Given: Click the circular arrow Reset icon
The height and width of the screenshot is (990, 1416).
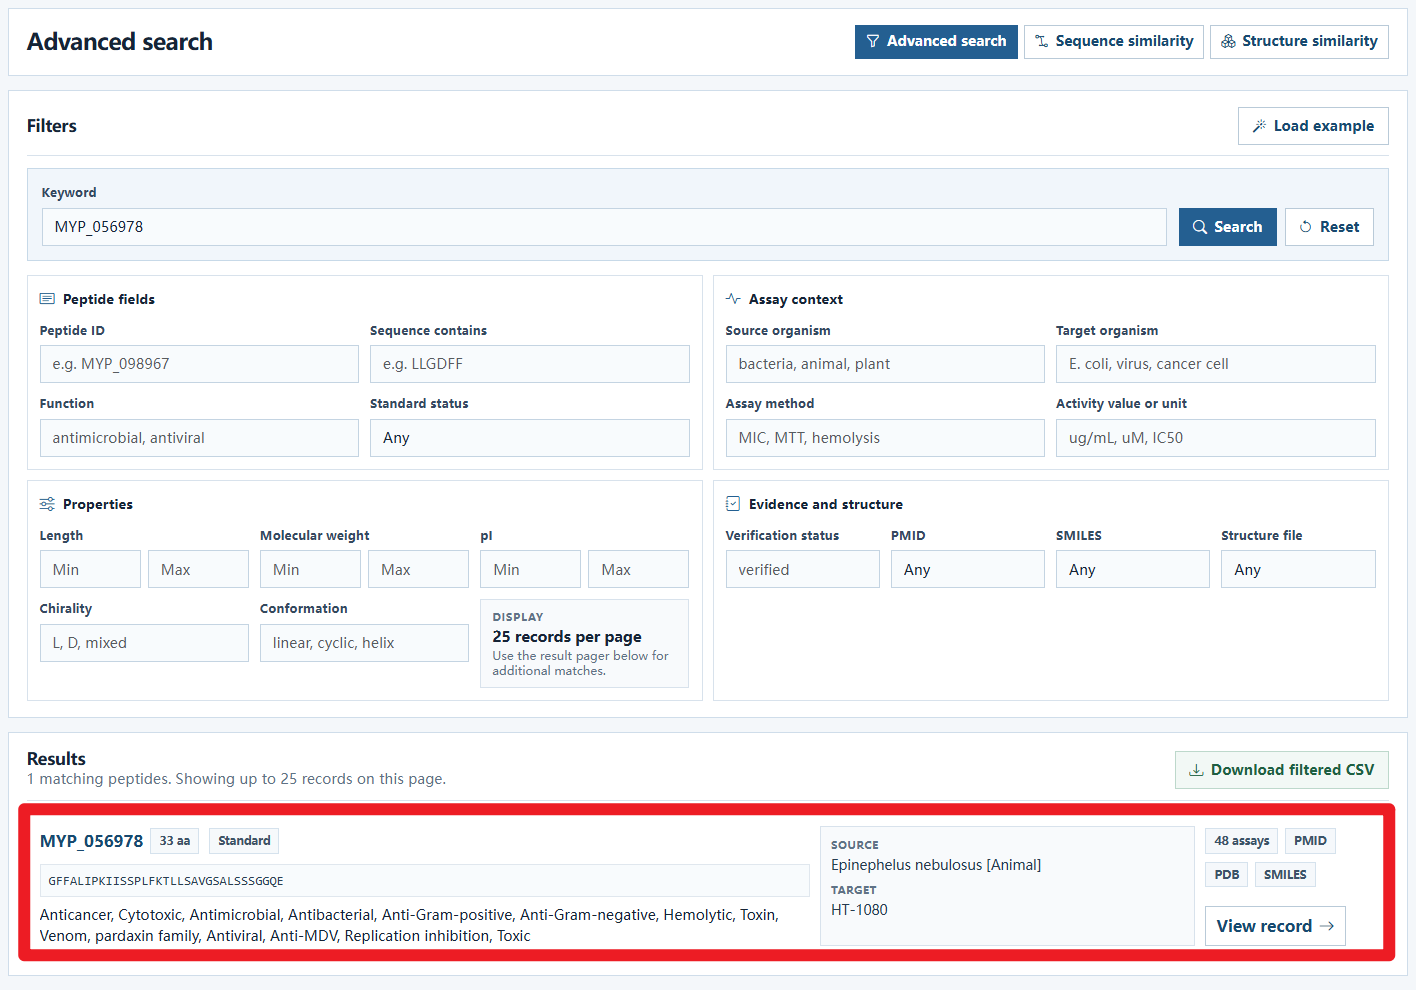Looking at the screenshot, I should 1305,227.
